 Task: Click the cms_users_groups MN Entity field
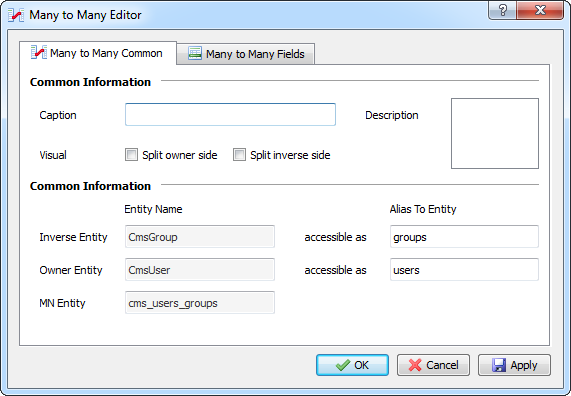click(x=200, y=303)
